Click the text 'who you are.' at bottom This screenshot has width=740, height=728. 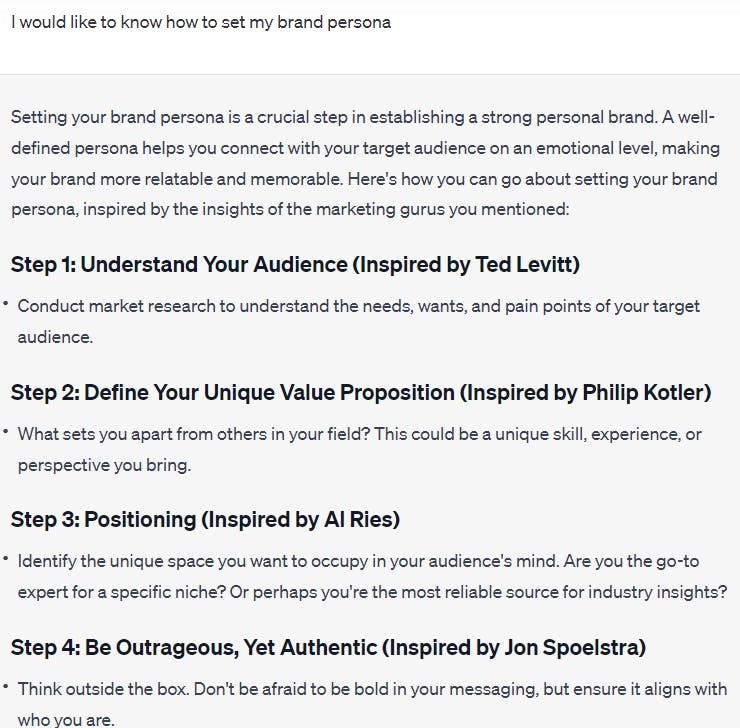[66, 720]
